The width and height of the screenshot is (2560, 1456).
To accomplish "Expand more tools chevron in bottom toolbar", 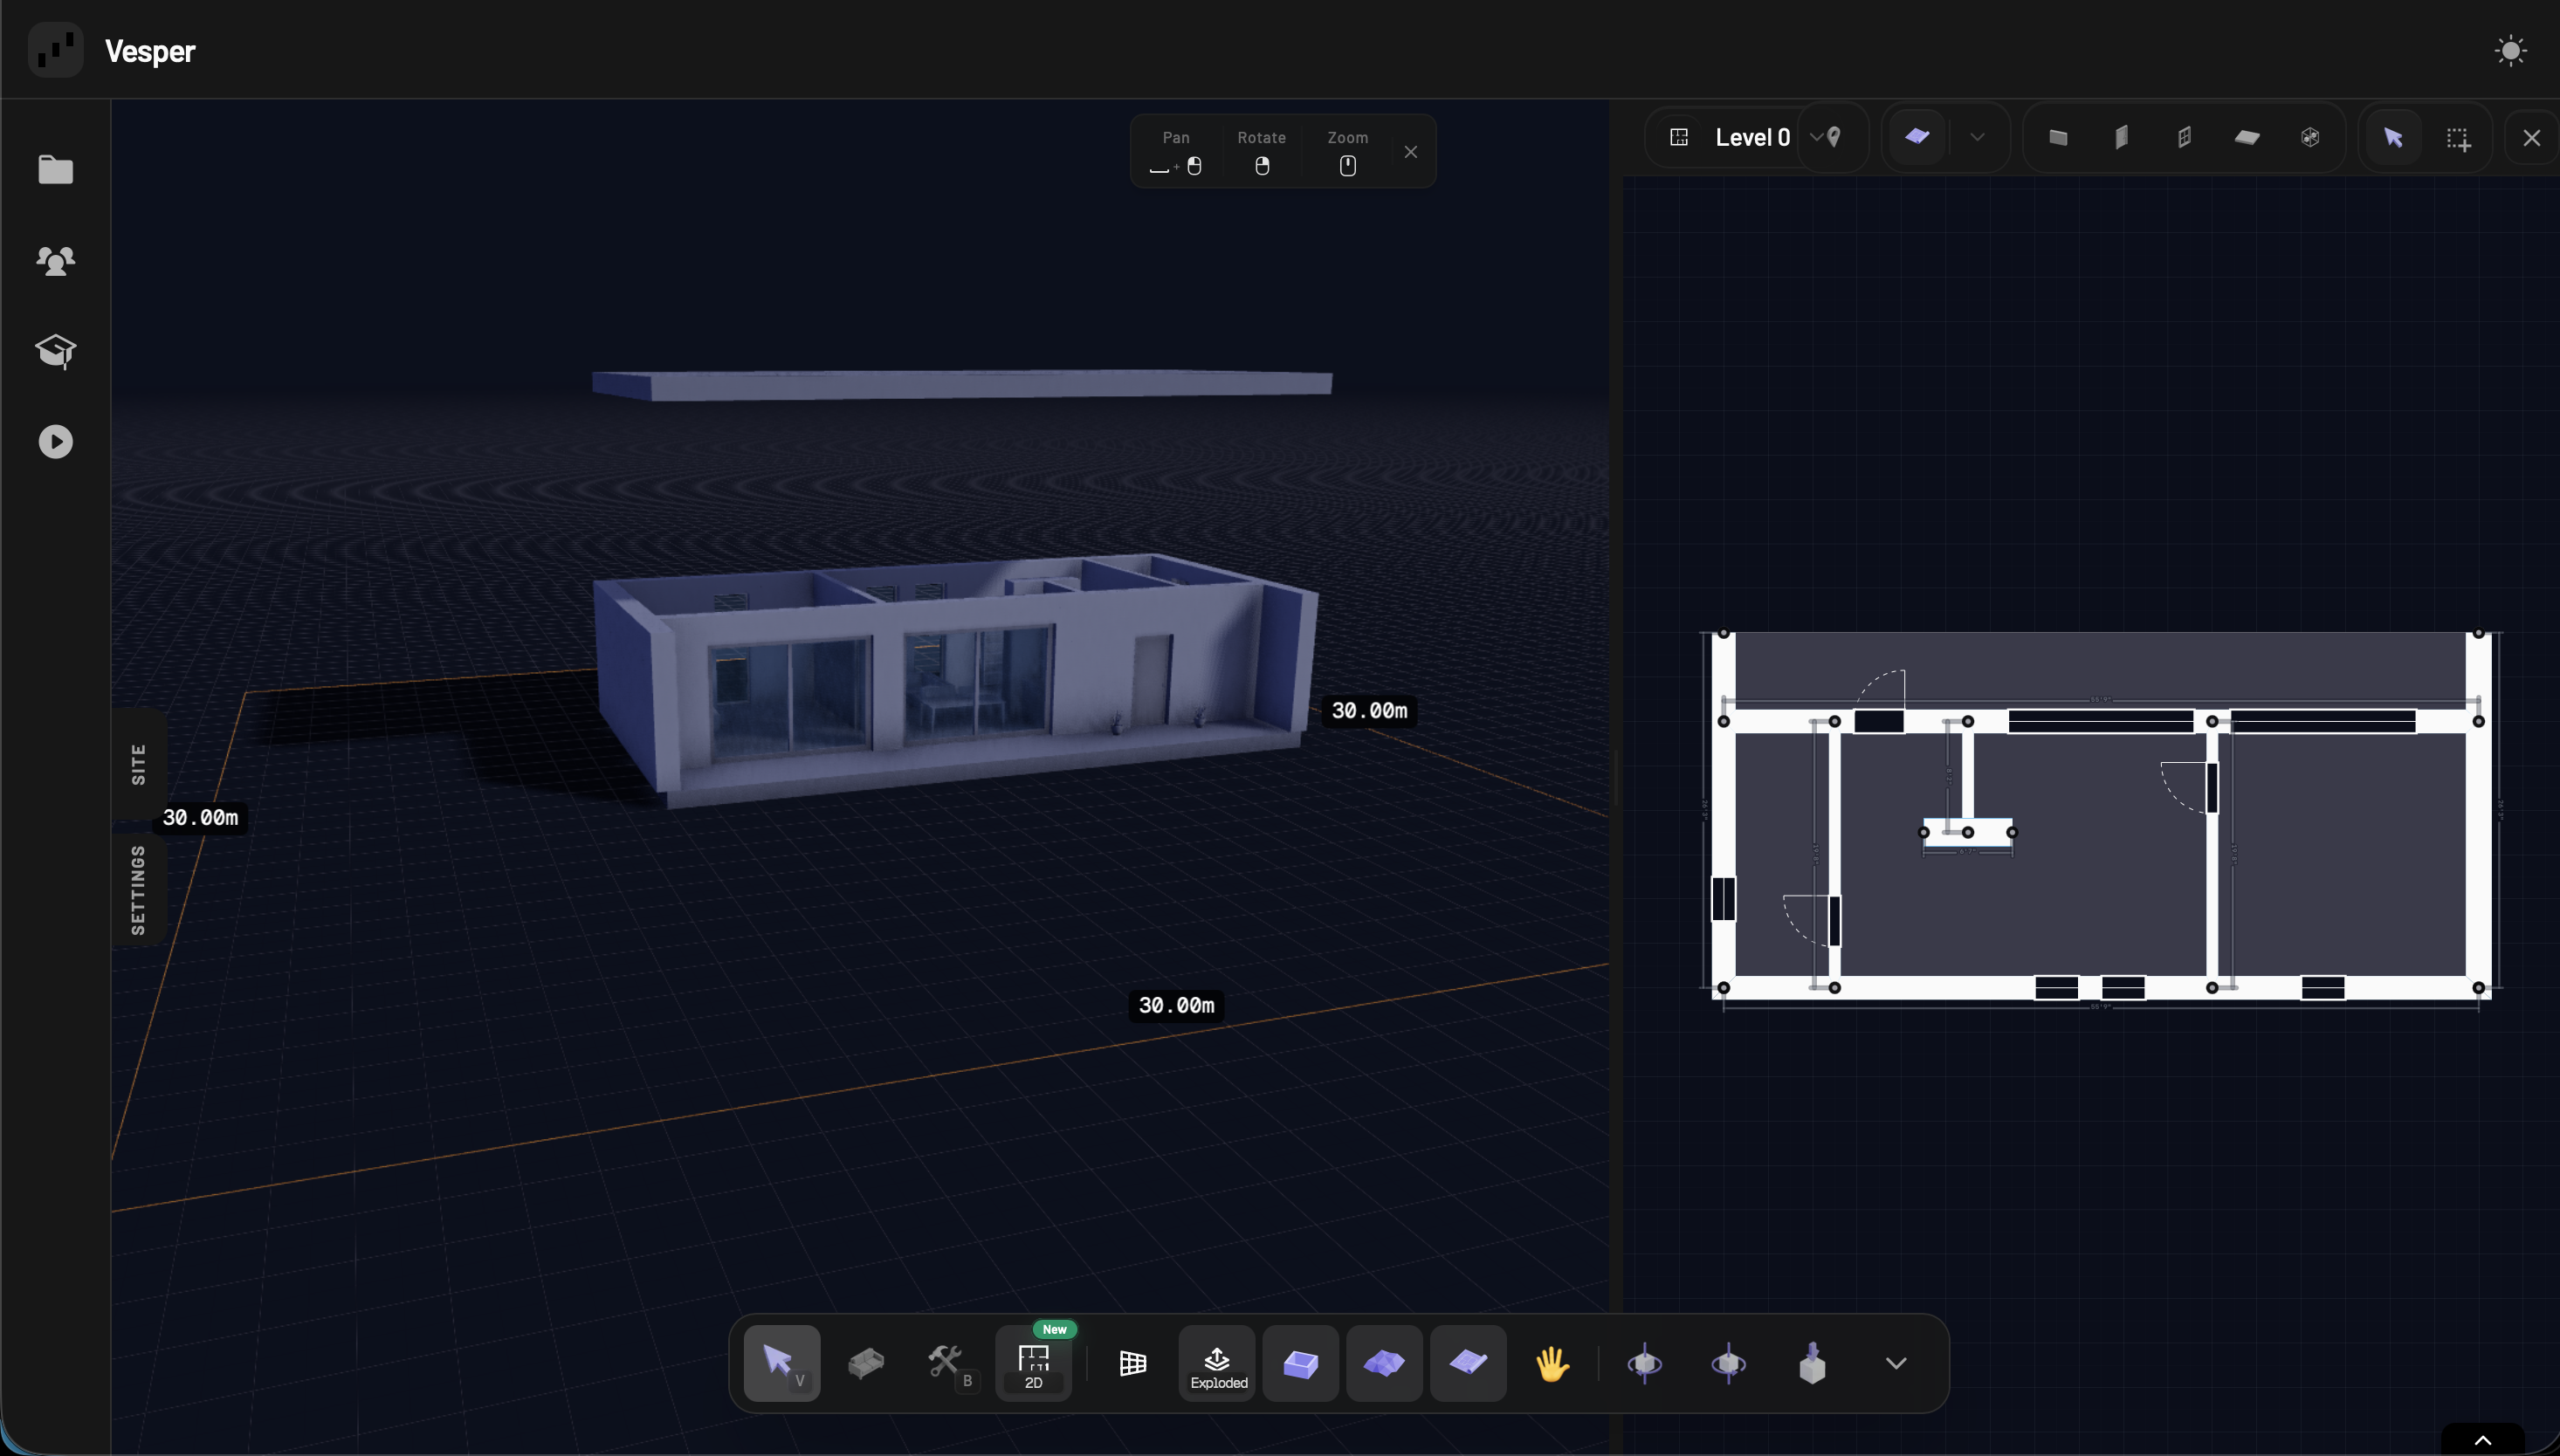I will click(x=1895, y=1363).
